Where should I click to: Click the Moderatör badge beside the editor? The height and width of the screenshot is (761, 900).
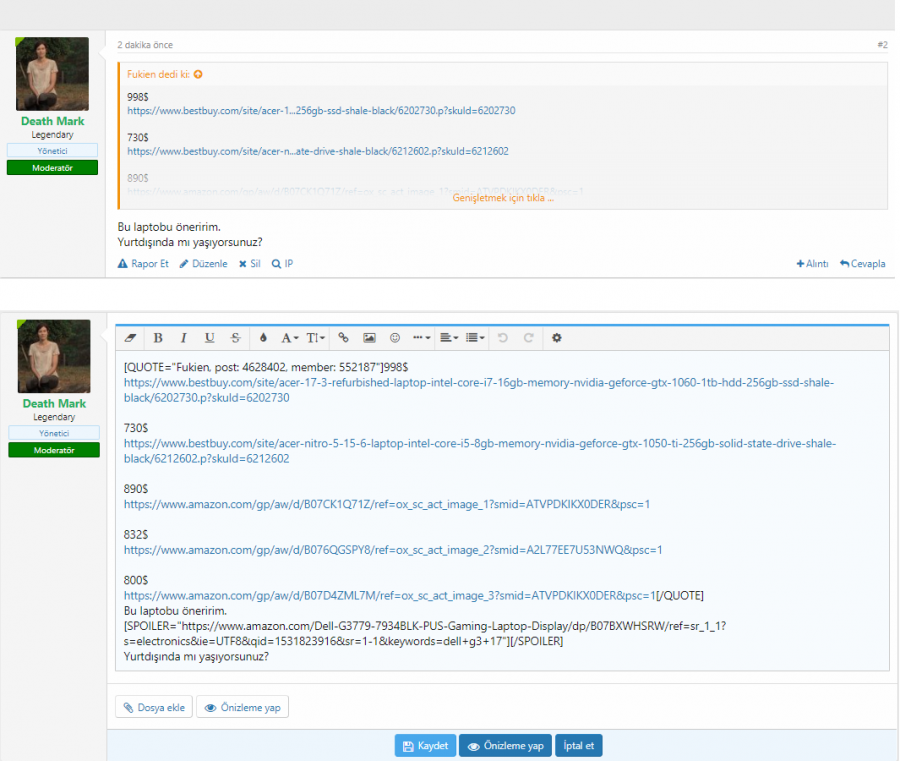click(54, 450)
